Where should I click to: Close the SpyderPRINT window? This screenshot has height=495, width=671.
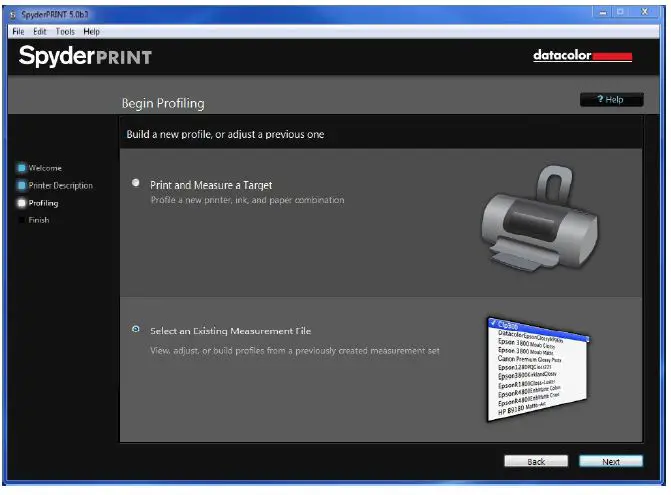644,12
